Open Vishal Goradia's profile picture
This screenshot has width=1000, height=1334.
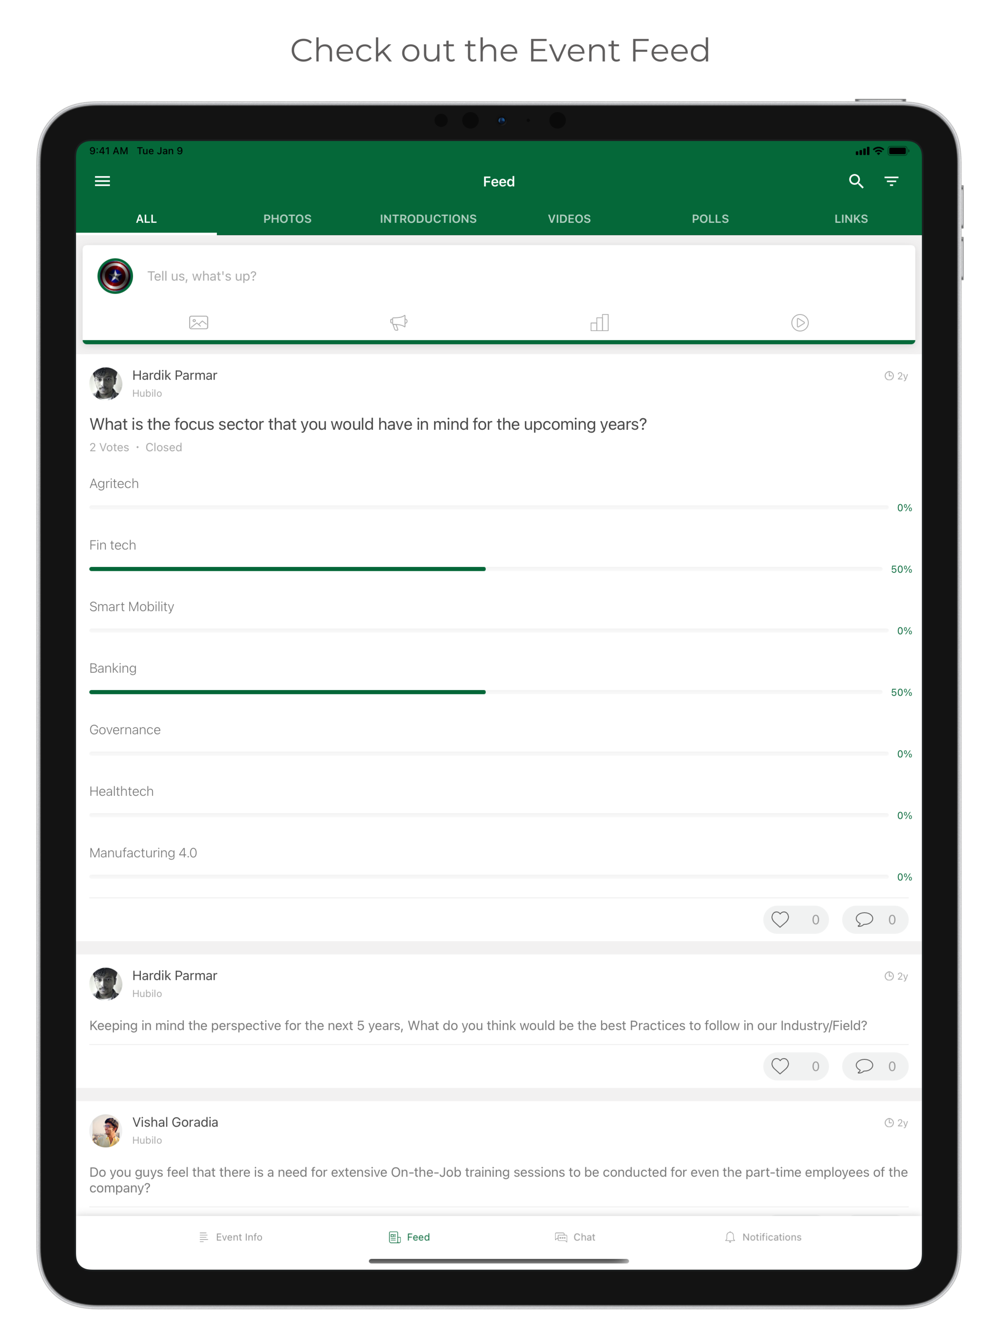pos(106,1130)
